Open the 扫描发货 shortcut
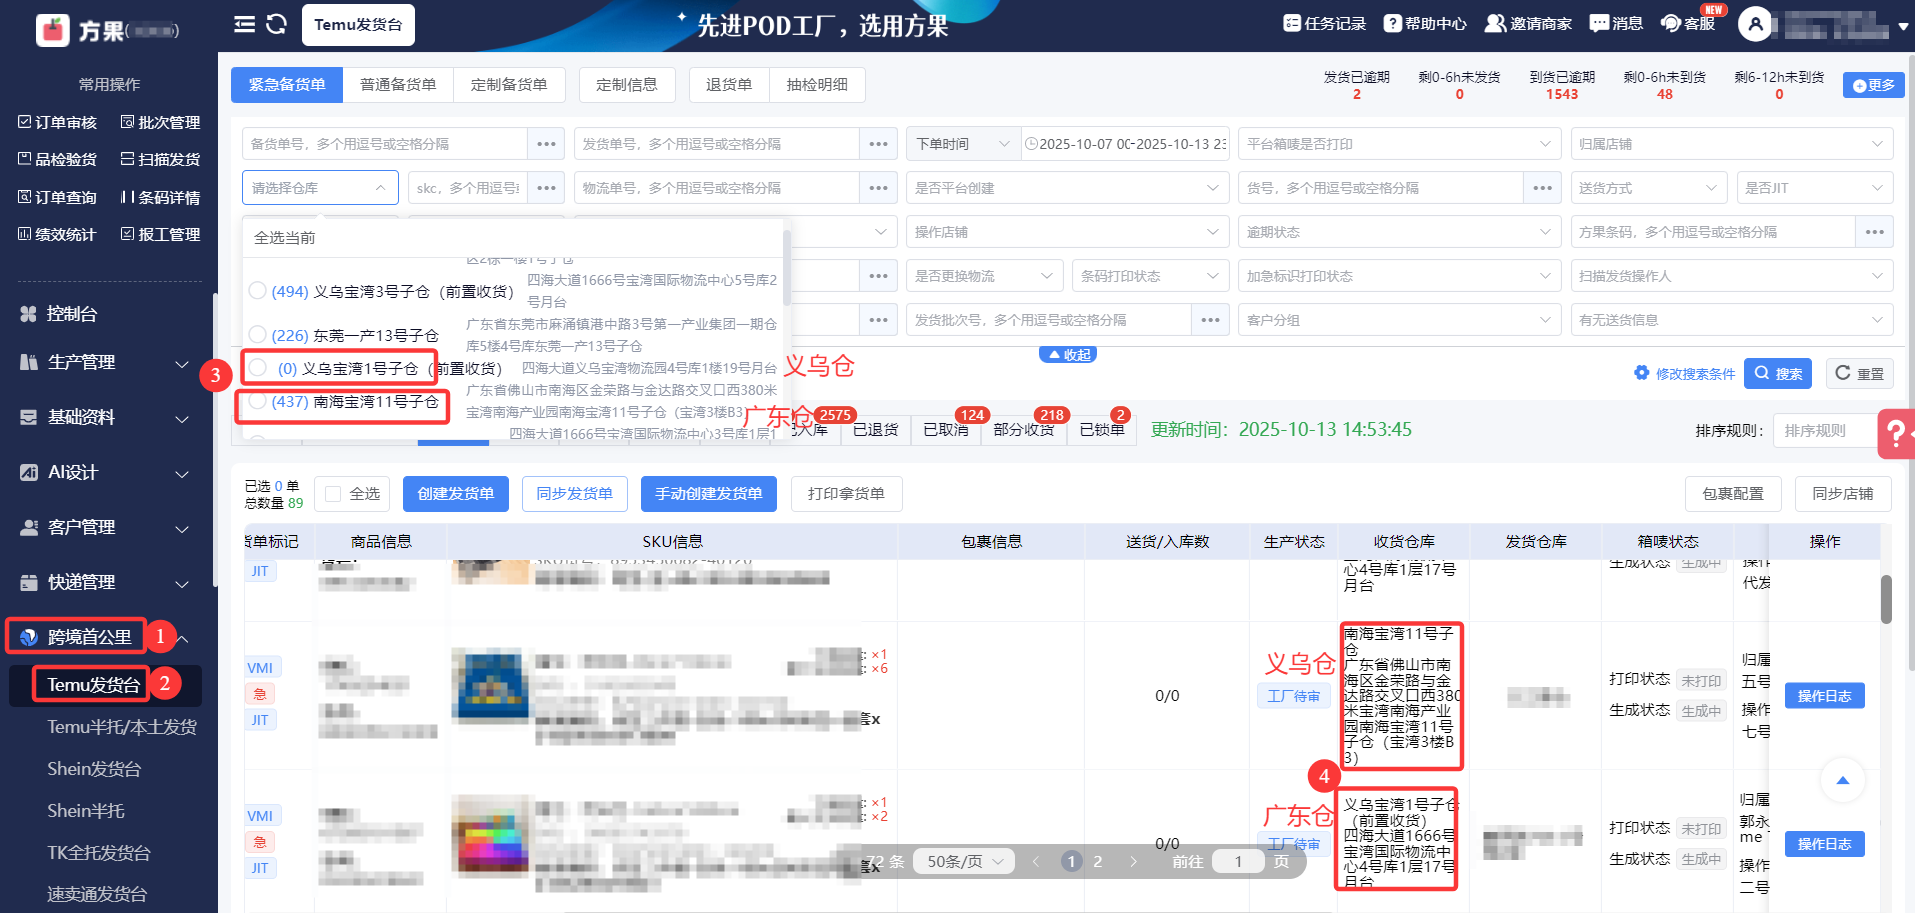 pyautogui.click(x=160, y=159)
